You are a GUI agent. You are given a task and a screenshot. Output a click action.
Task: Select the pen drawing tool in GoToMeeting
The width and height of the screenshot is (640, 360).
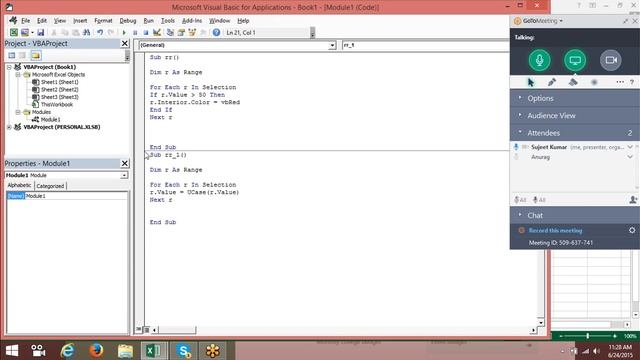552,82
